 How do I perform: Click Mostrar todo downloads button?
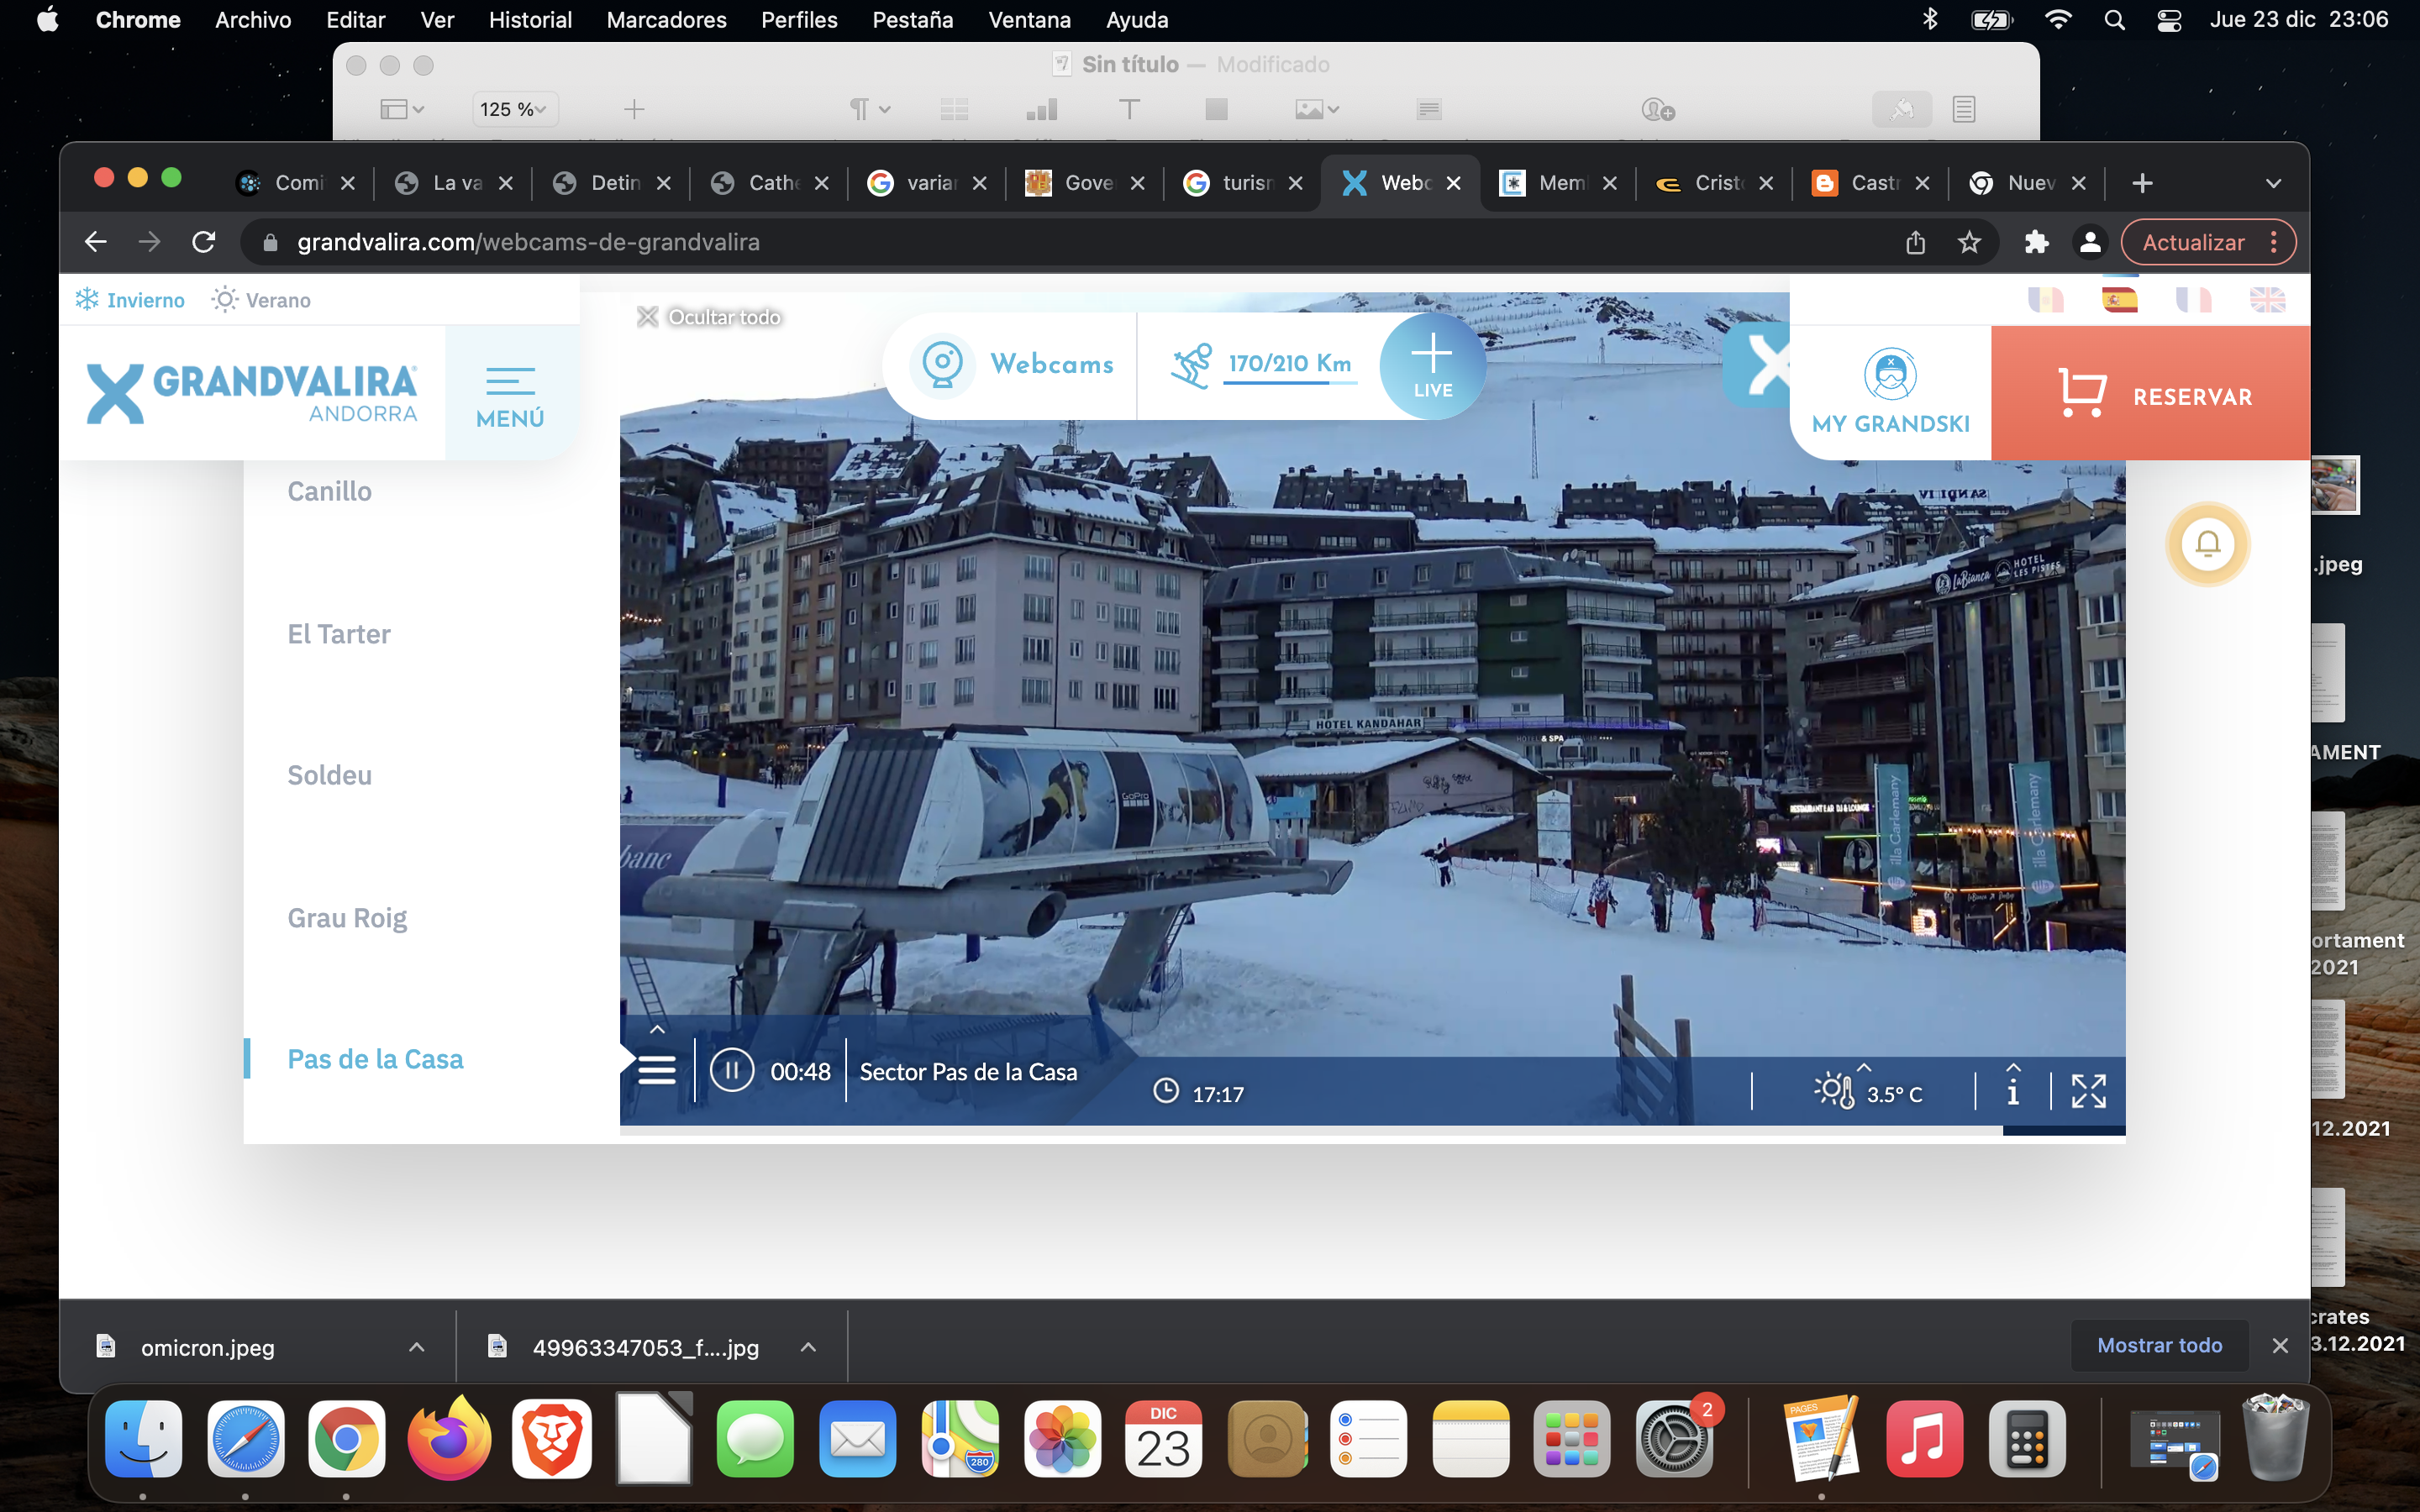point(2159,1345)
